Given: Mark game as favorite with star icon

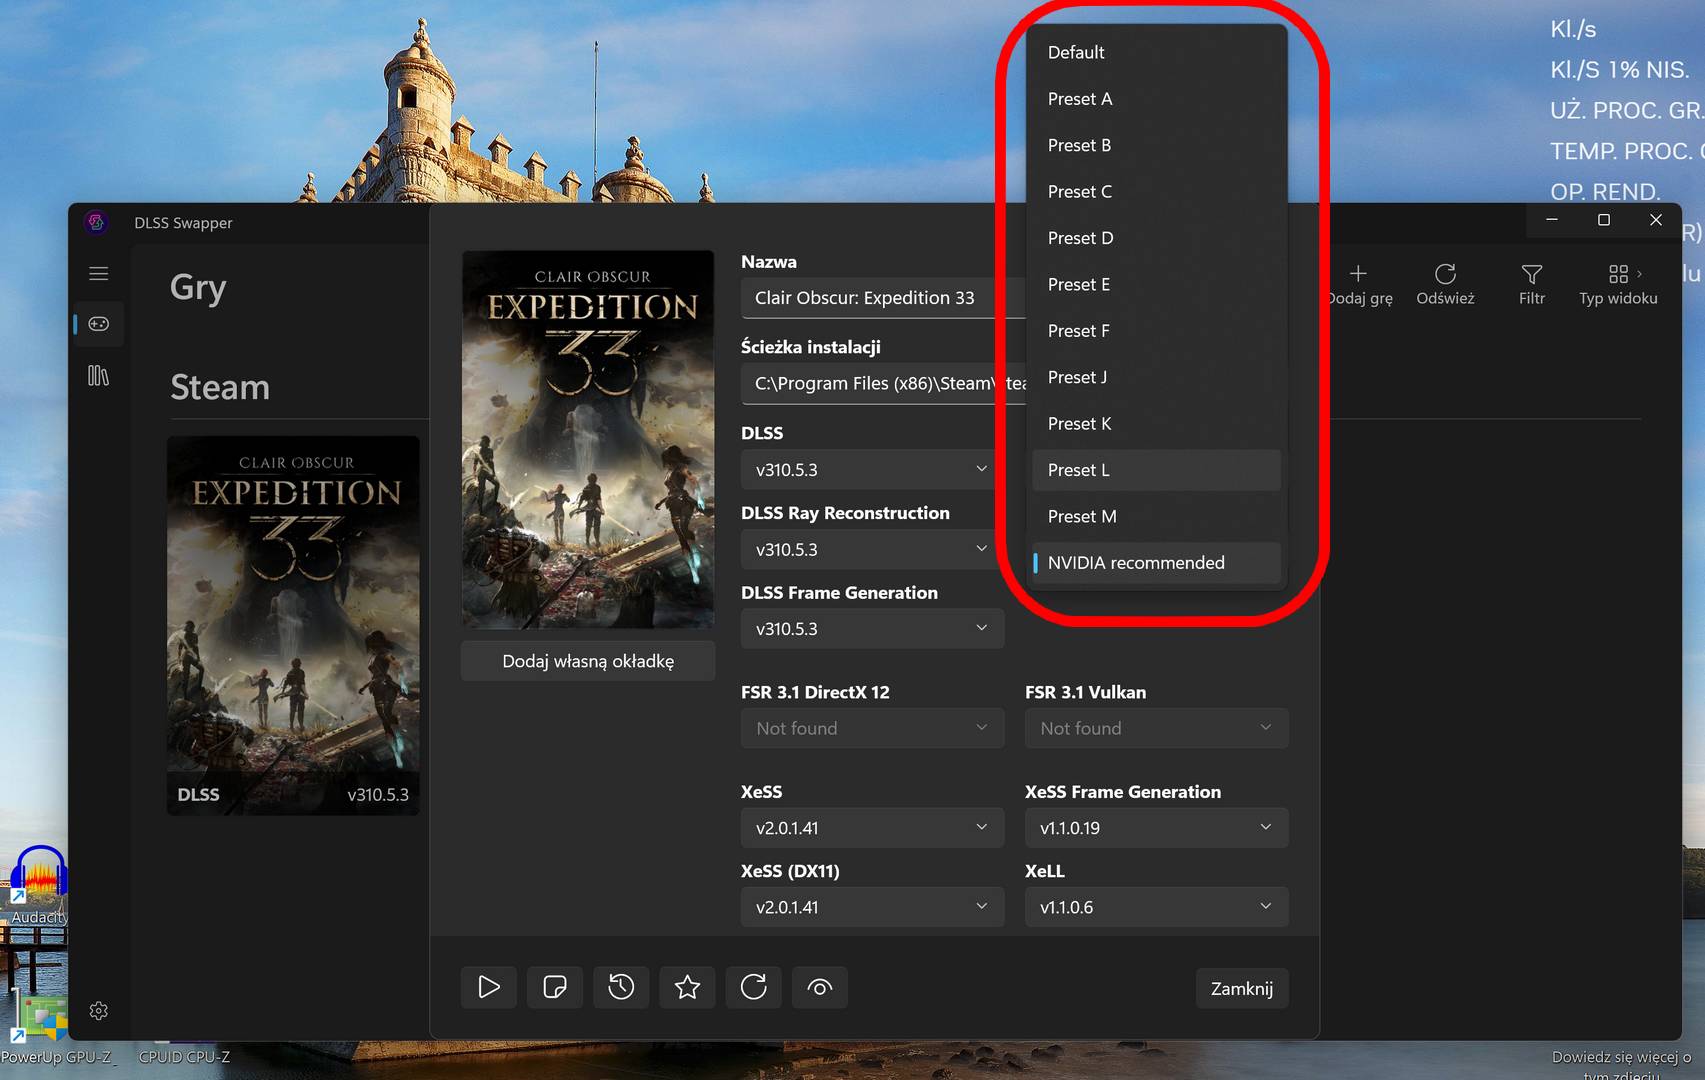Looking at the screenshot, I should click(687, 988).
